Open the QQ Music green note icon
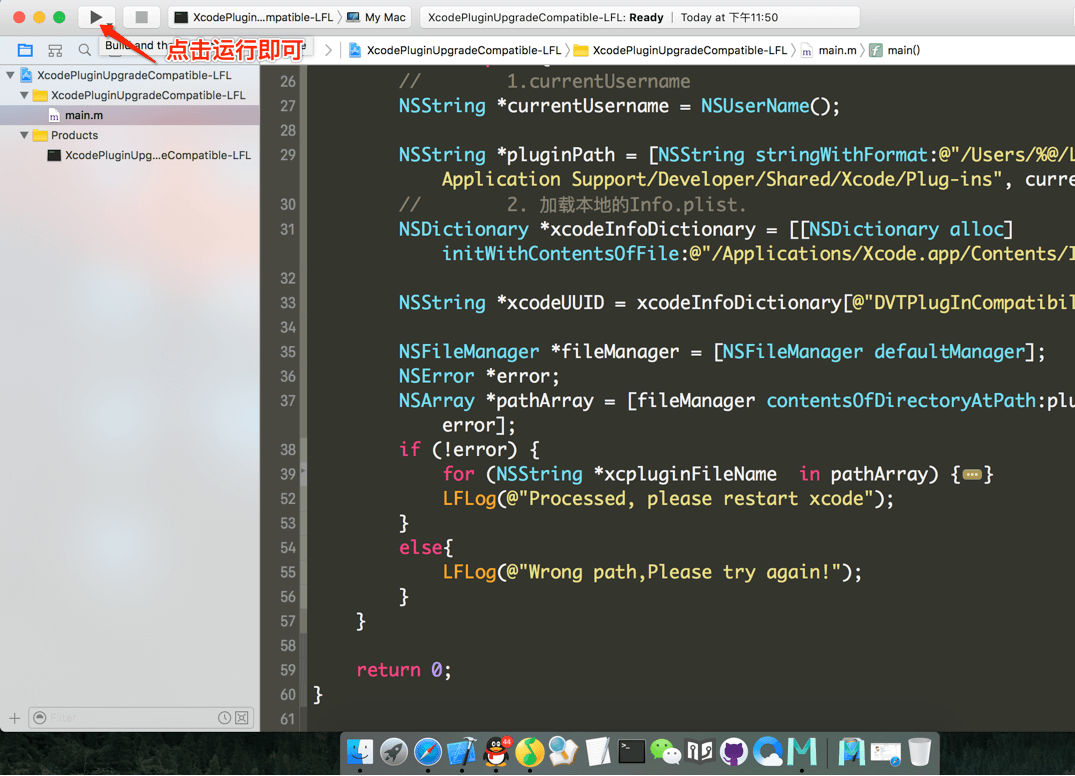1075x776 pixels. pyautogui.click(x=530, y=752)
